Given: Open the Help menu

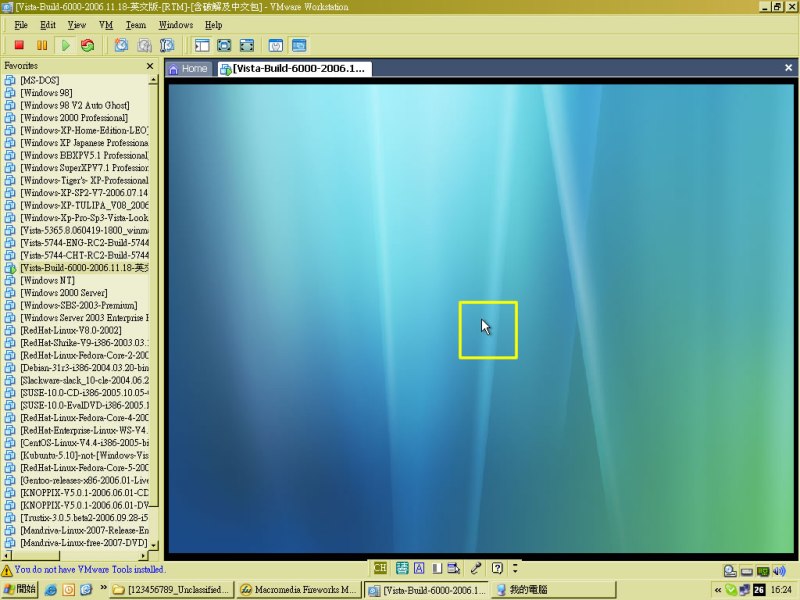Looking at the screenshot, I should [x=214, y=25].
